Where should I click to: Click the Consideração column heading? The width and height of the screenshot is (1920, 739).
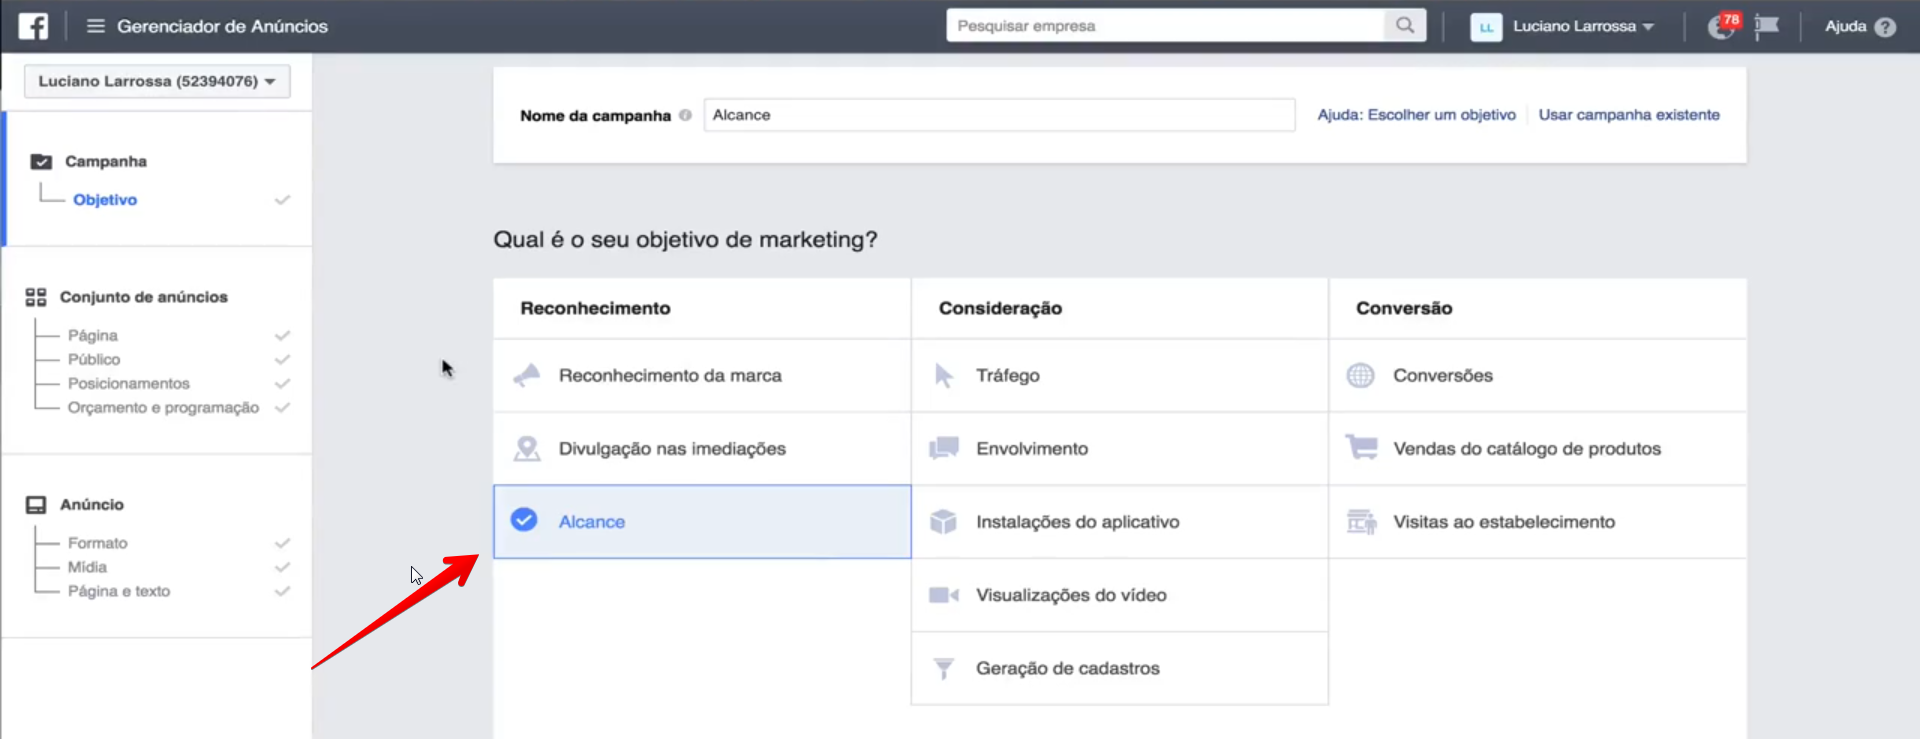pyautogui.click(x=1000, y=309)
